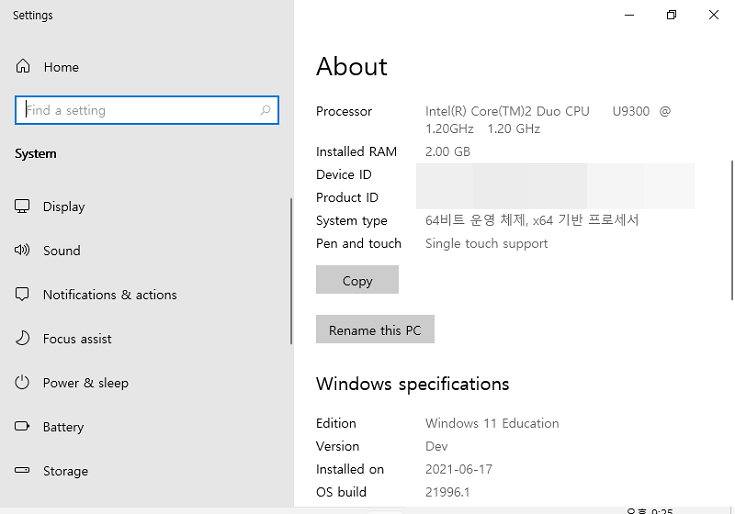Click the sidebar vertical scrollbar

291,271
